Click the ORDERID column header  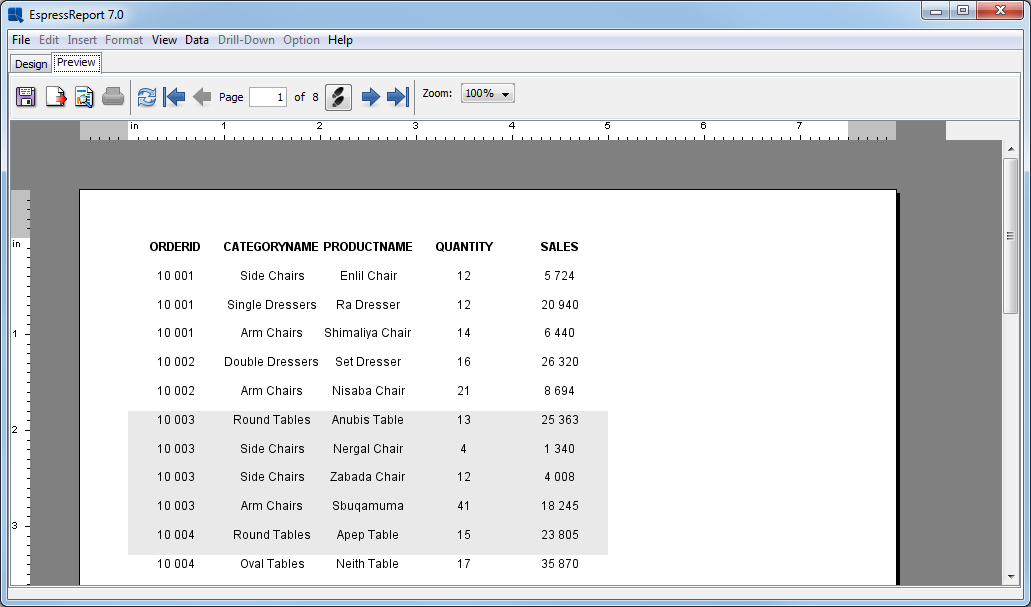[x=175, y=247]
